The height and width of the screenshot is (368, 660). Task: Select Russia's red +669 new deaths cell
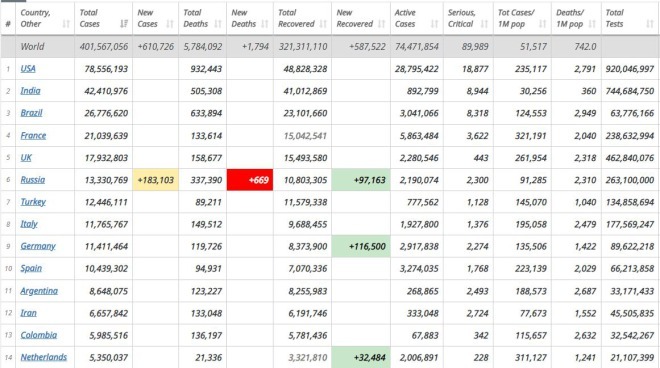250,180
